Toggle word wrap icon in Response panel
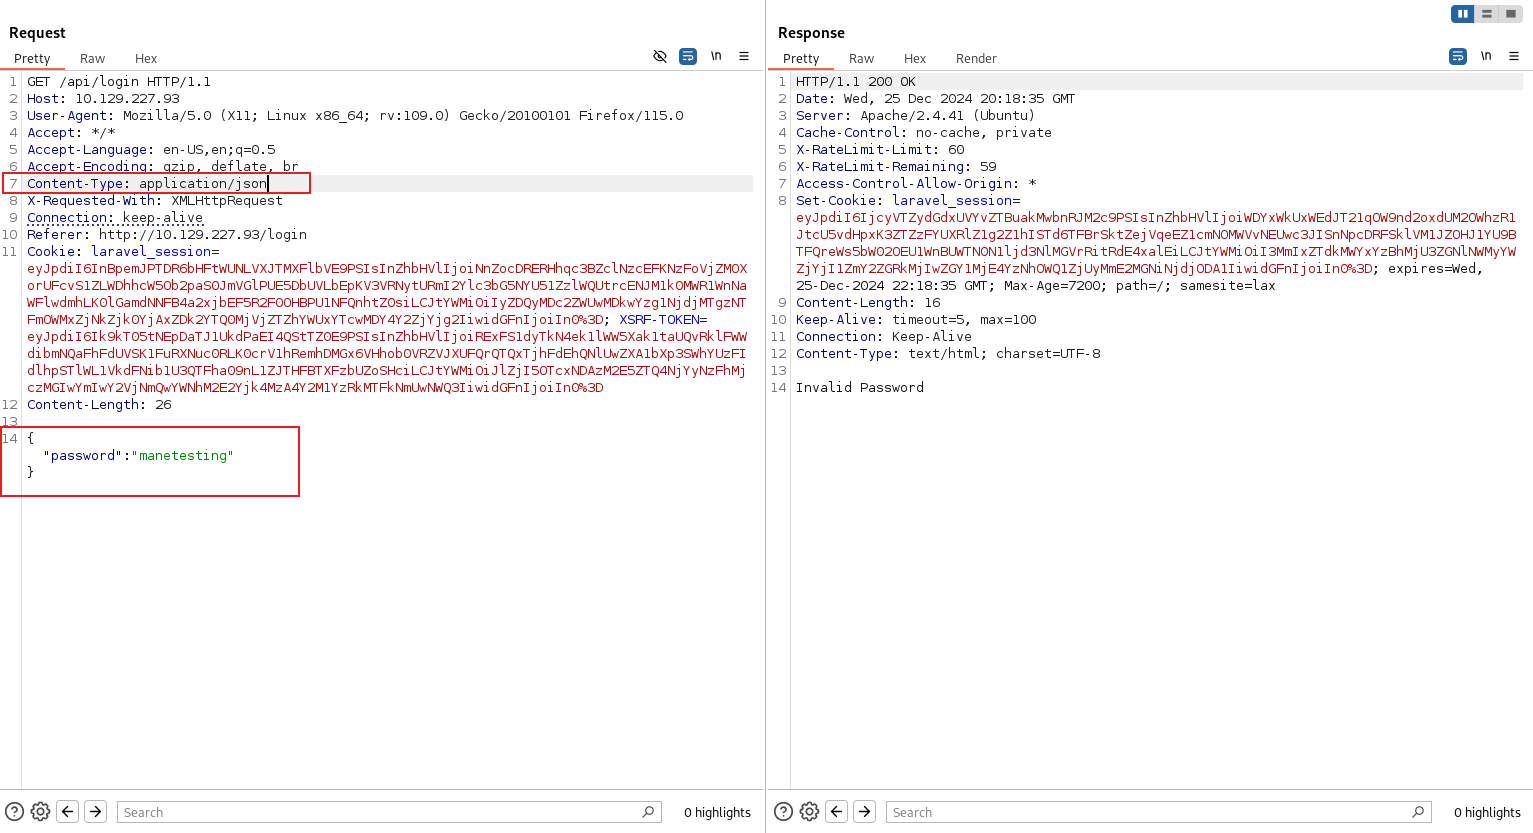This screenshot has height=833, width=1533. click(x=1458, y=56)
